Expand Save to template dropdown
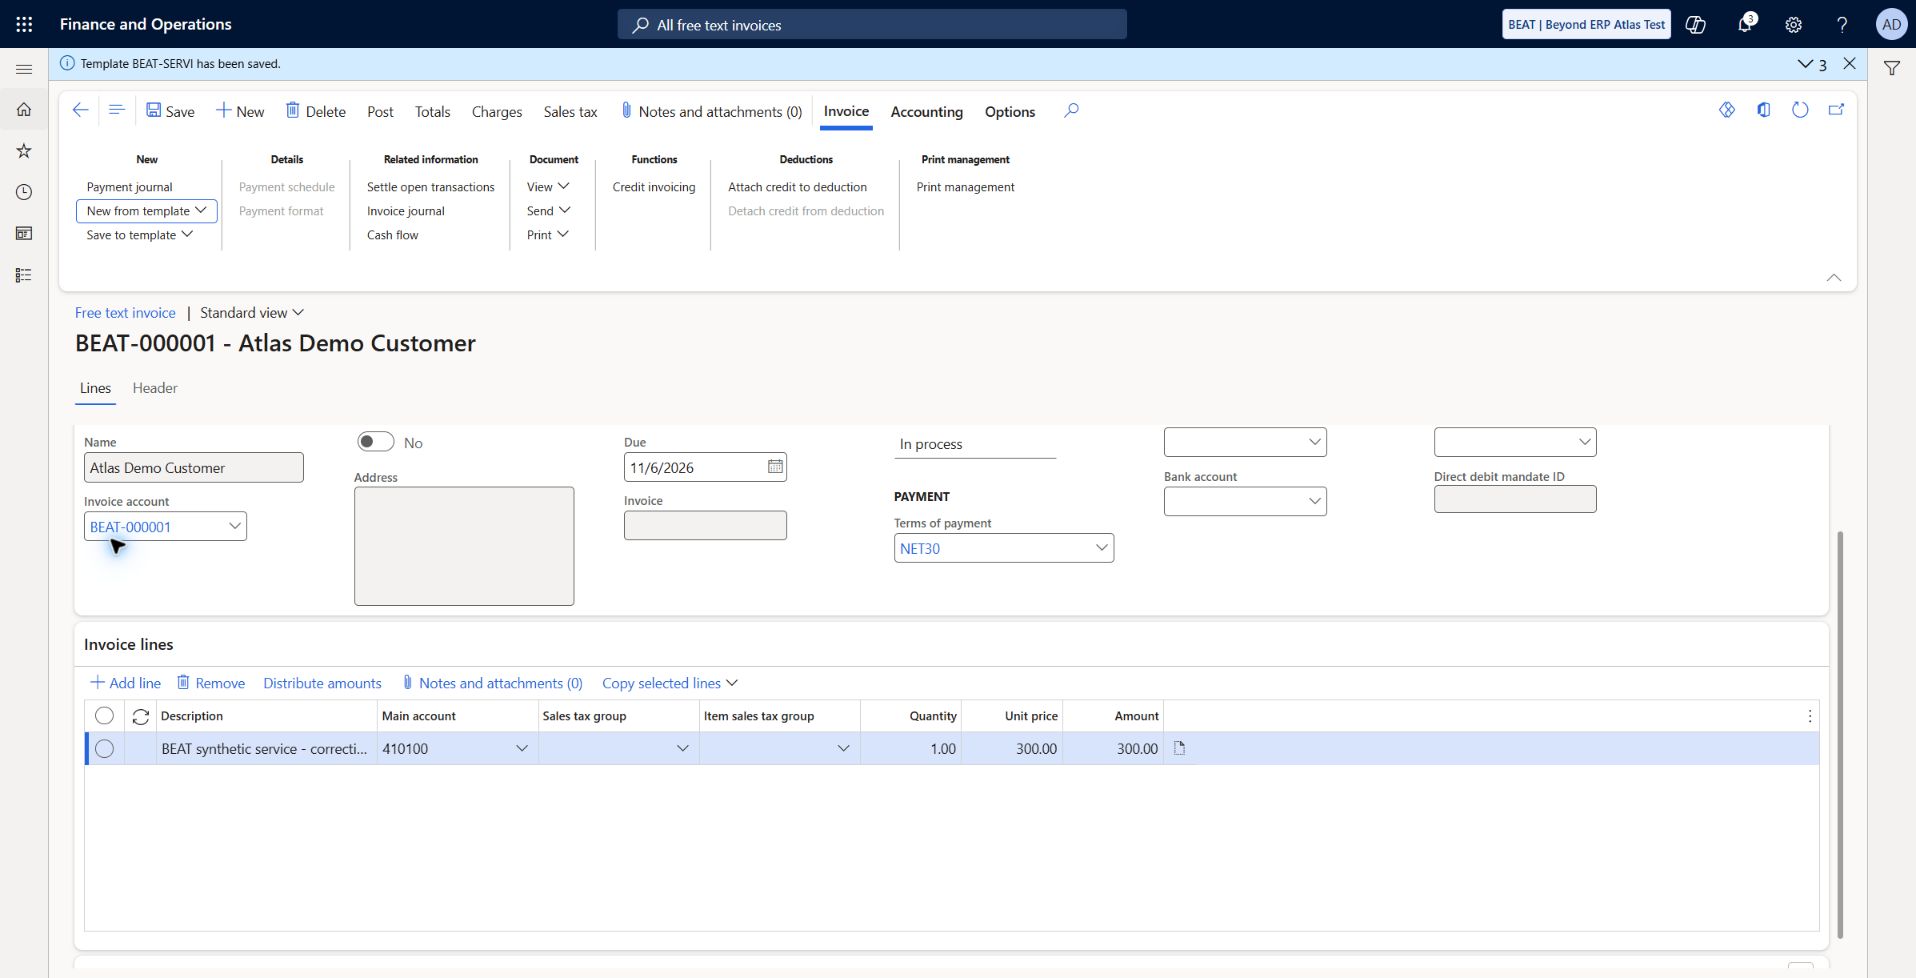This screenshot has width=1916, height=978. tap(140, 235)
